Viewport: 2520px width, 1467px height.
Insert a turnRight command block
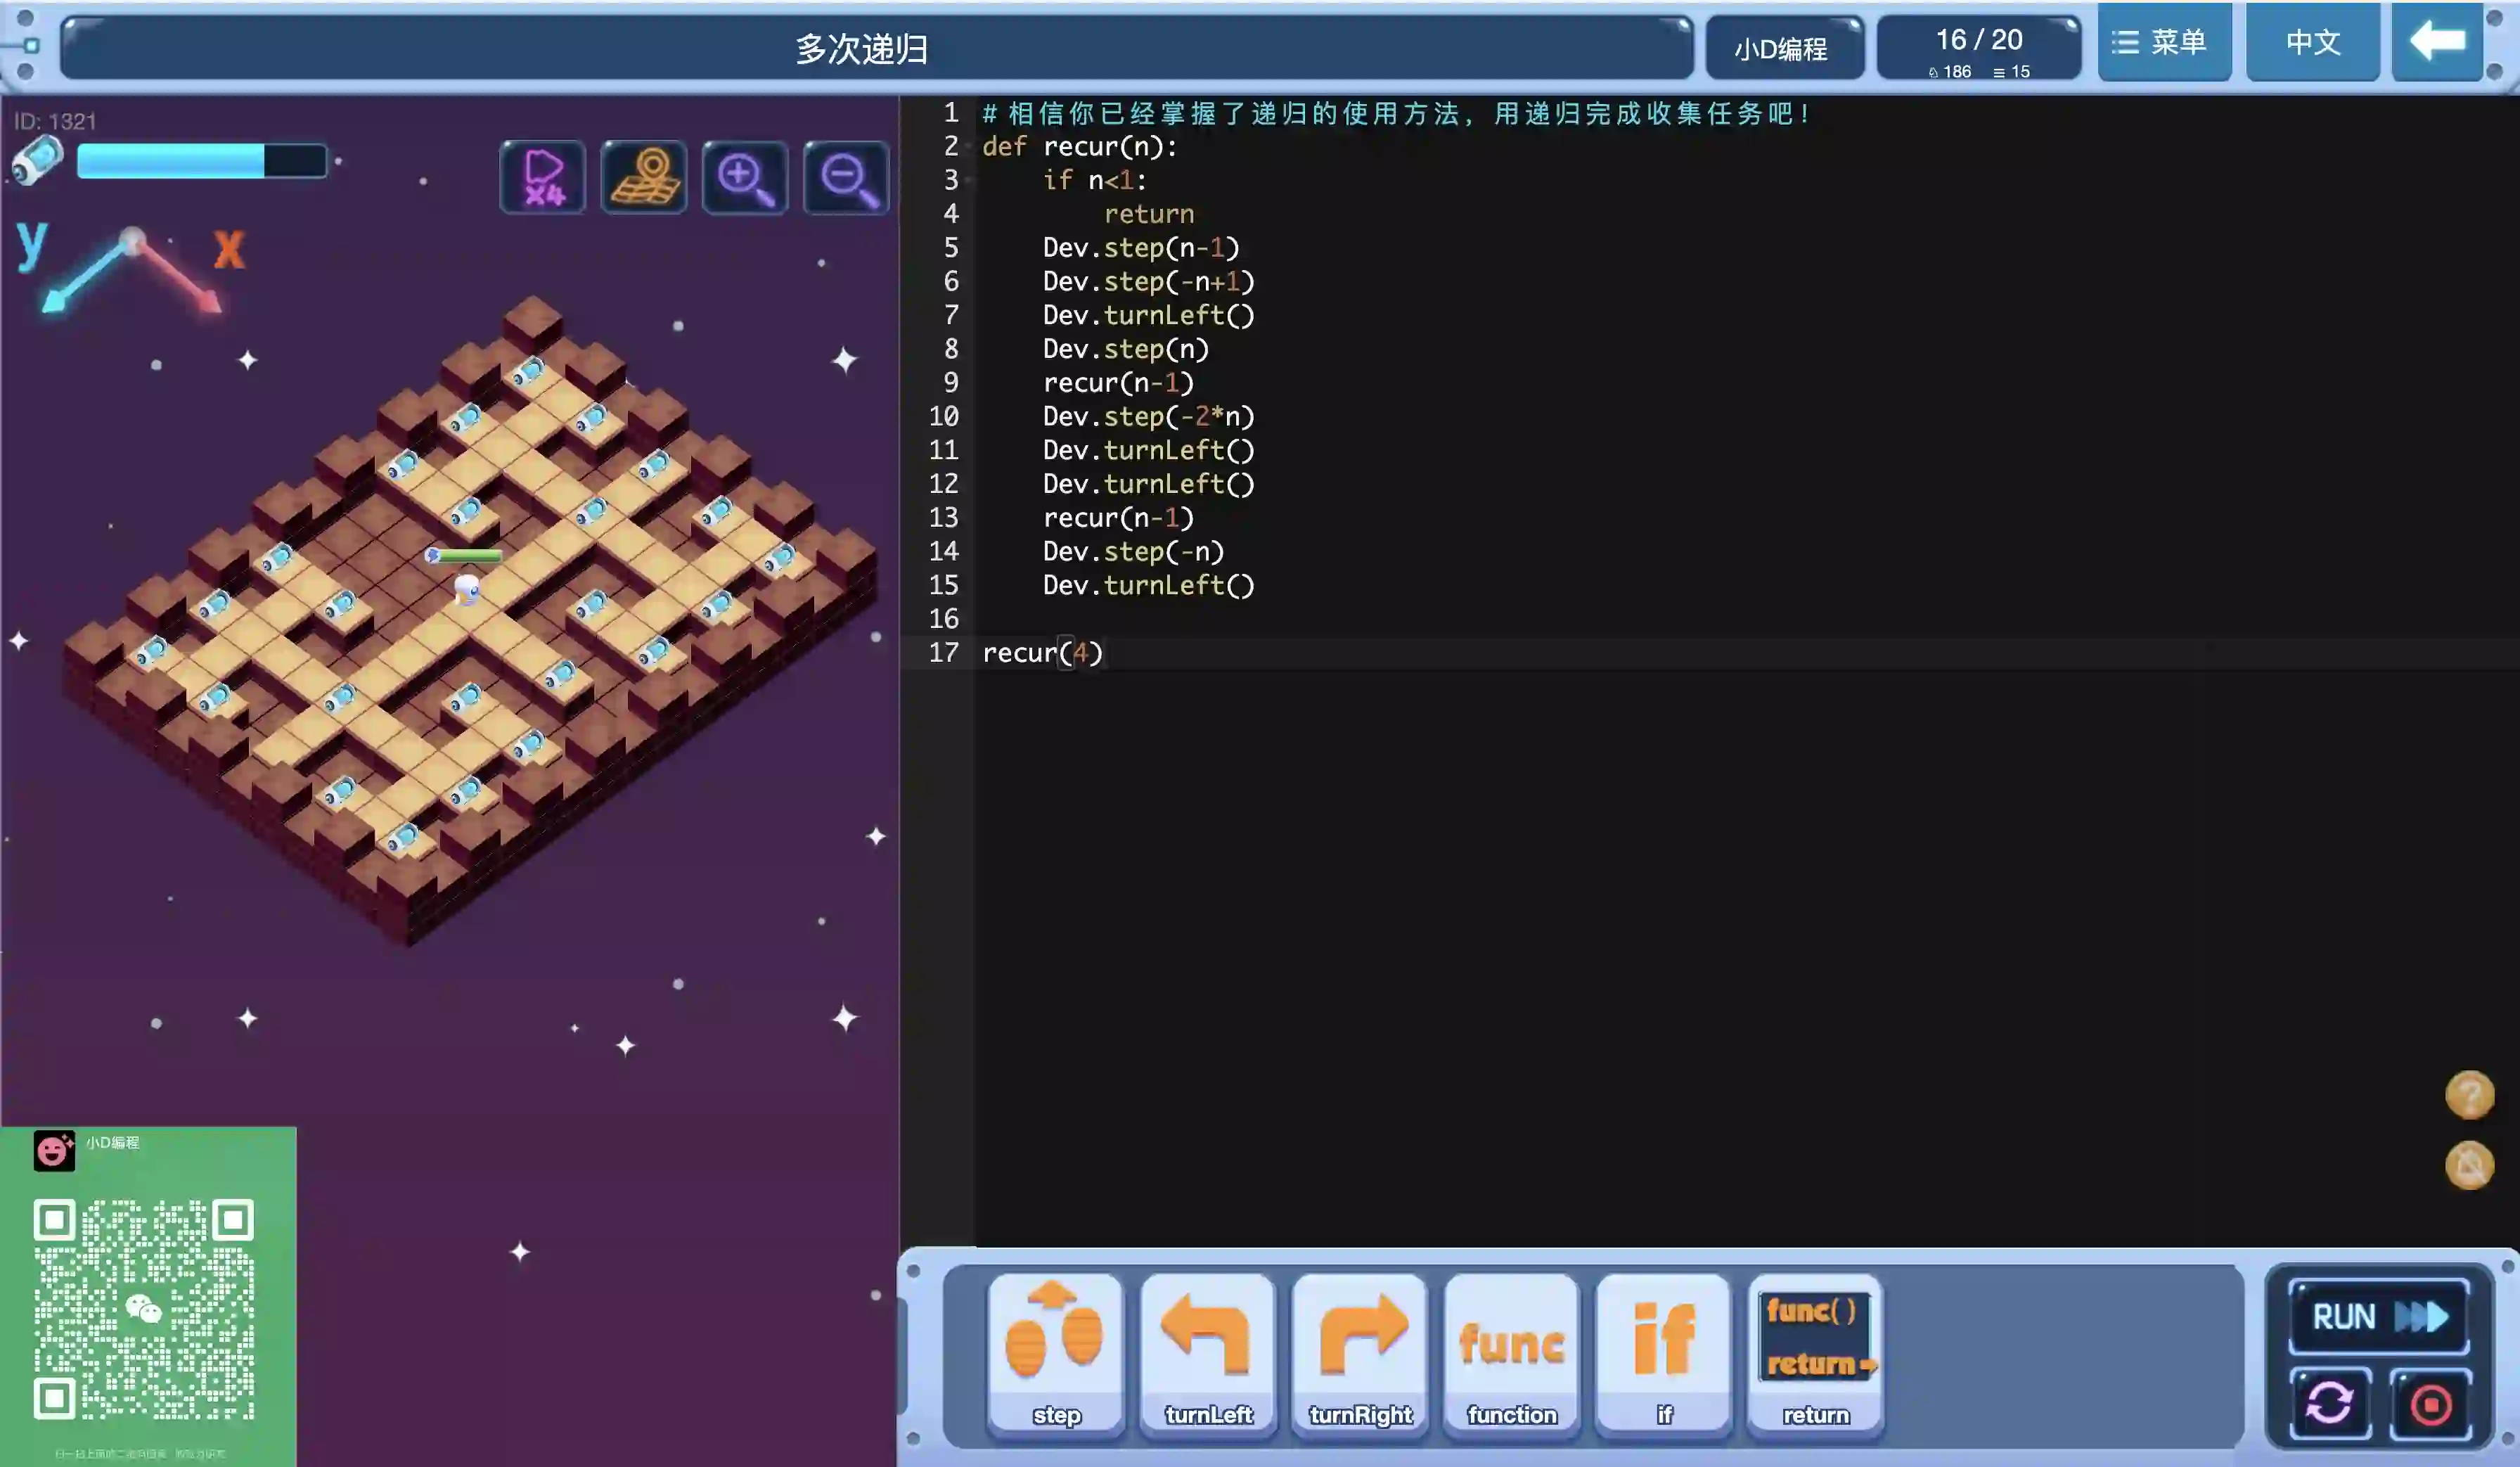pyautogui.click(x=1360, y=1352)
